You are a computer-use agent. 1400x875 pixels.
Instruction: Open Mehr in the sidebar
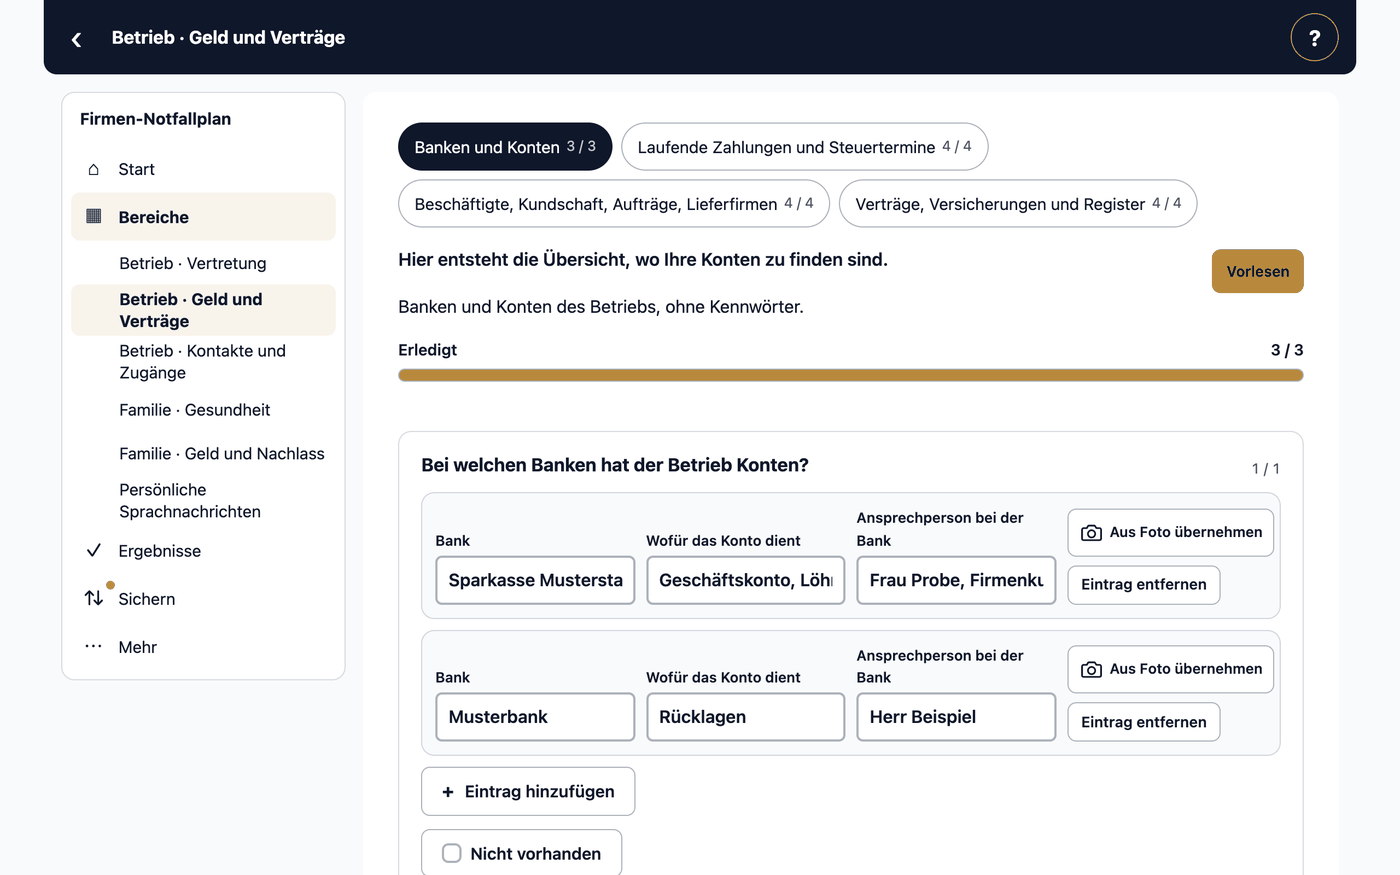click(x=203, y=646)
